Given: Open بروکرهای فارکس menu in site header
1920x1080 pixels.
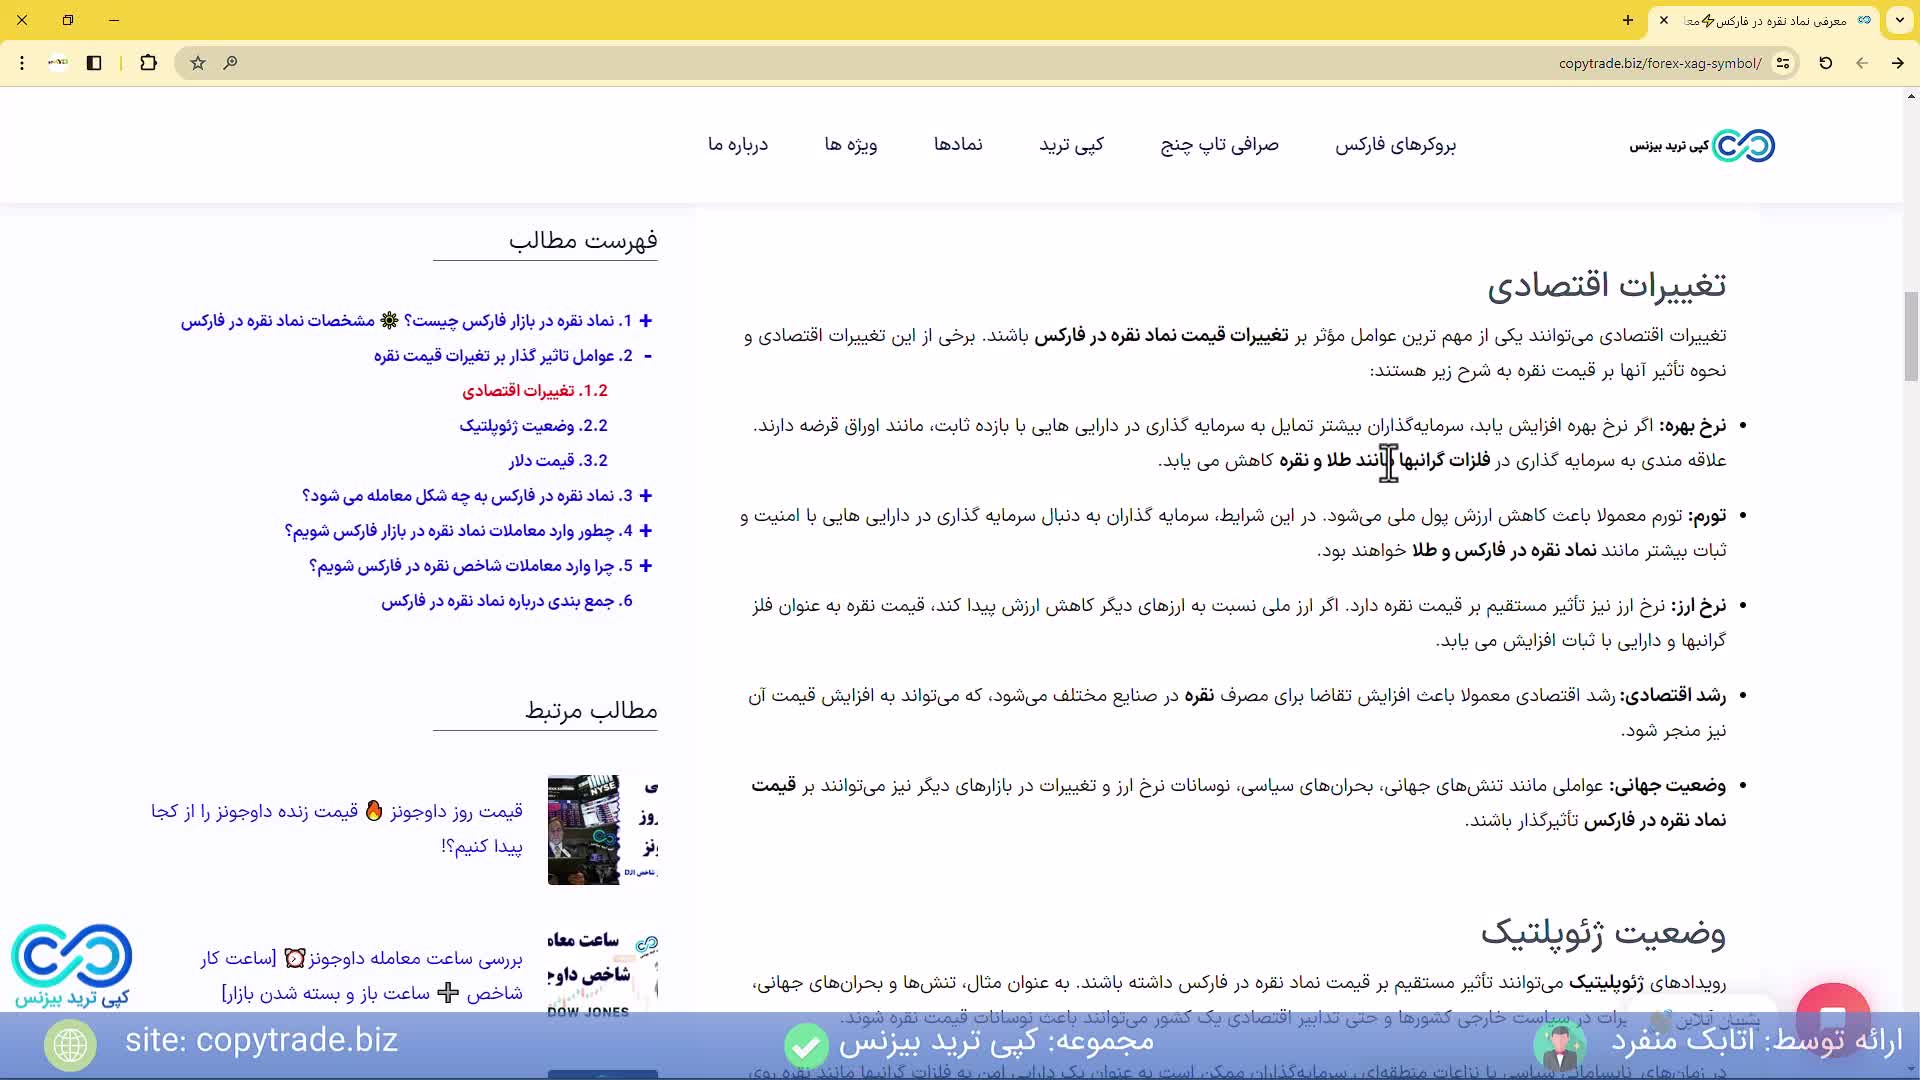Looking at the screenshot, I should 1395,145.
